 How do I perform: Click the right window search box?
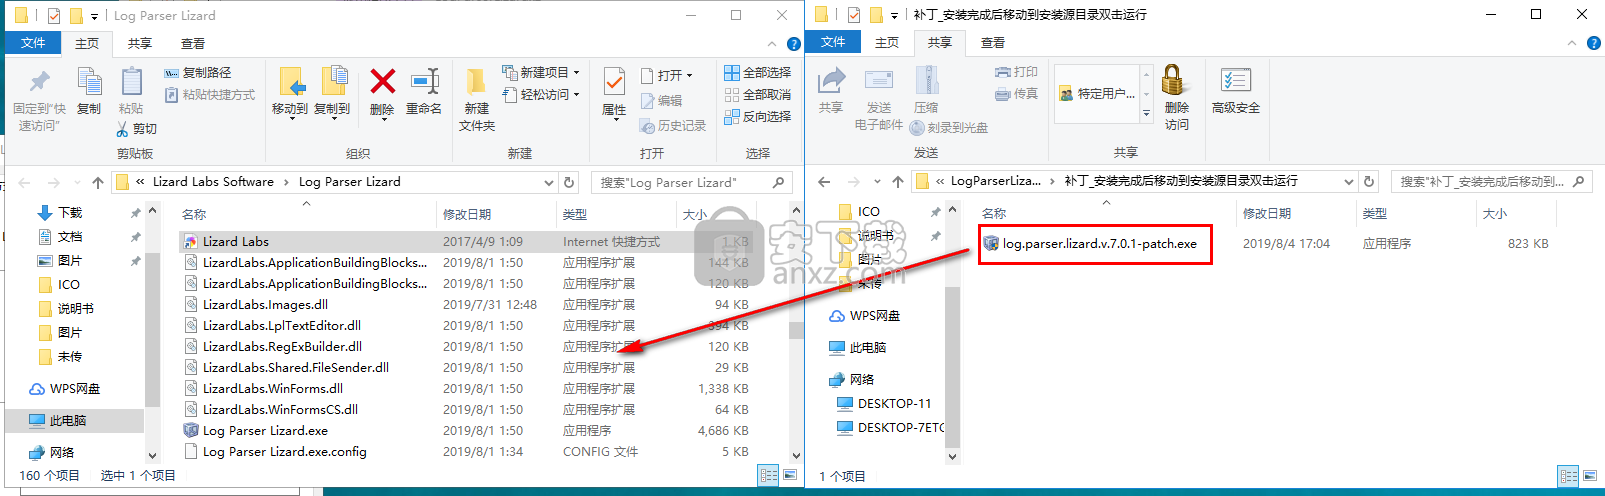[x=1491, y=181]
